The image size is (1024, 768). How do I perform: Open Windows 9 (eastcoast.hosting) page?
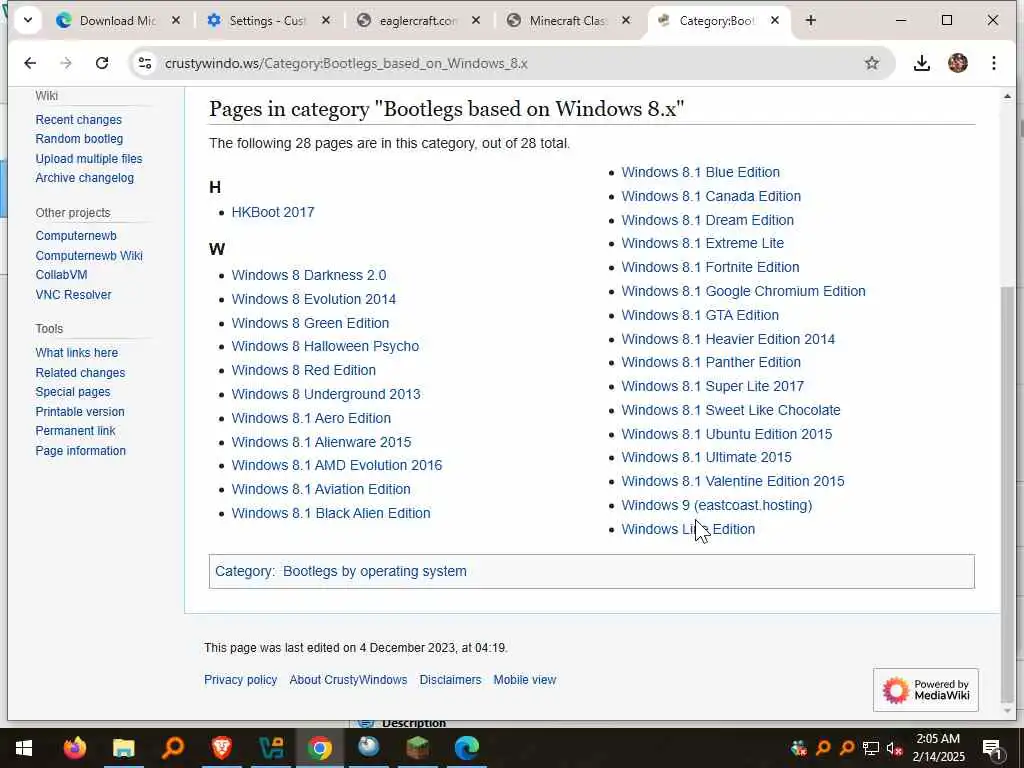(716, 505)
